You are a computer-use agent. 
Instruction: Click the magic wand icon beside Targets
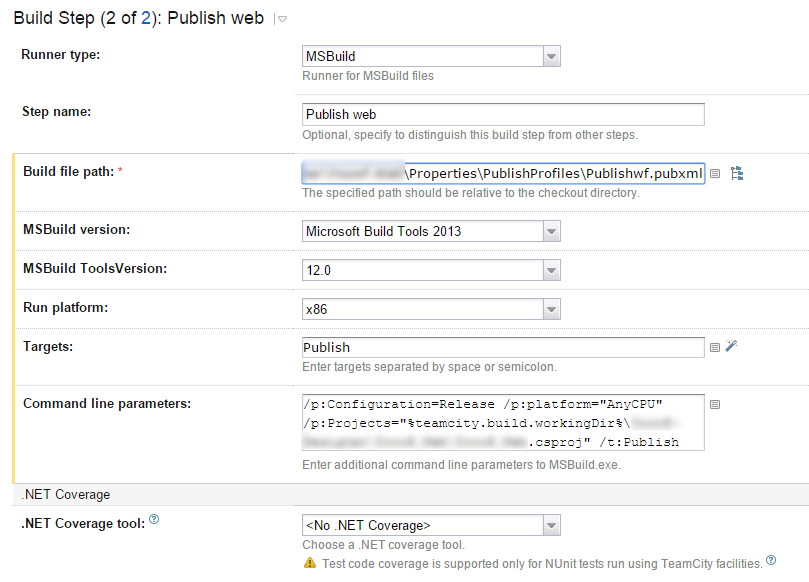[x=732, y=346]
